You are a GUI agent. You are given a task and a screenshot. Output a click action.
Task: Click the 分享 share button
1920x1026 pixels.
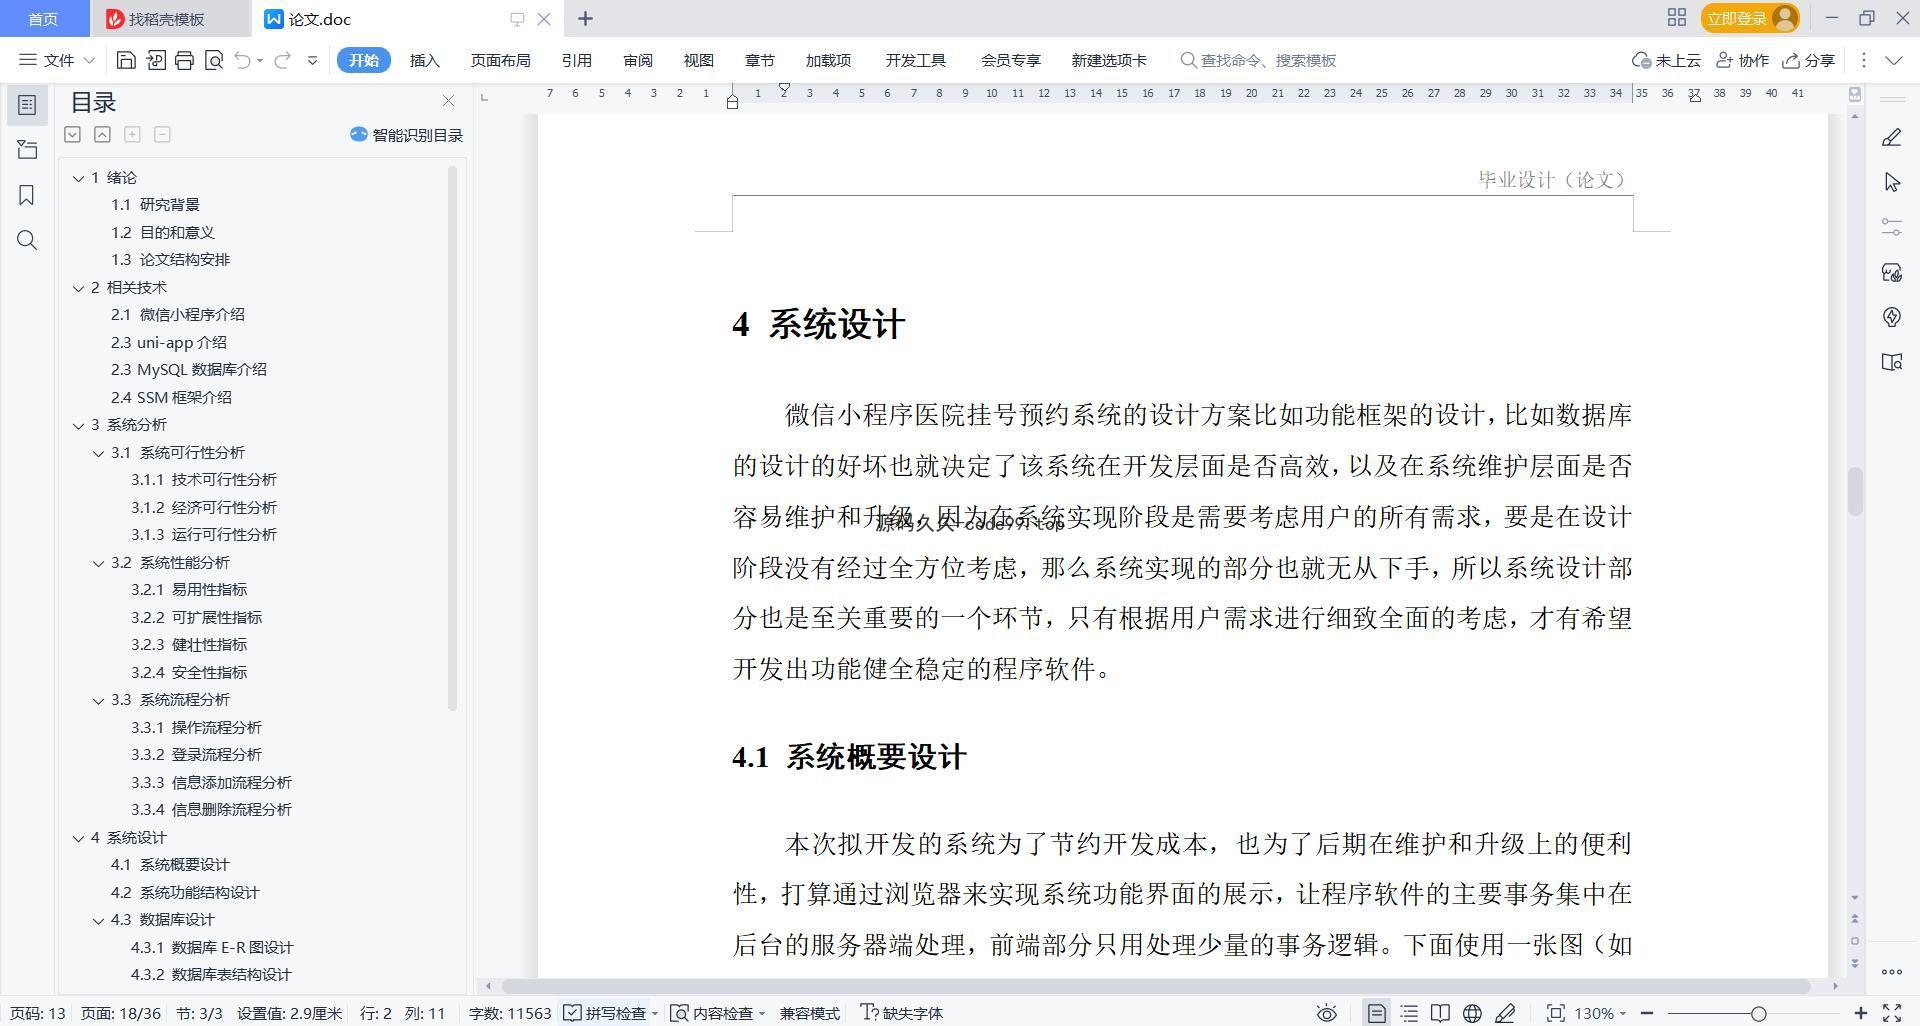pos(1808,60)
